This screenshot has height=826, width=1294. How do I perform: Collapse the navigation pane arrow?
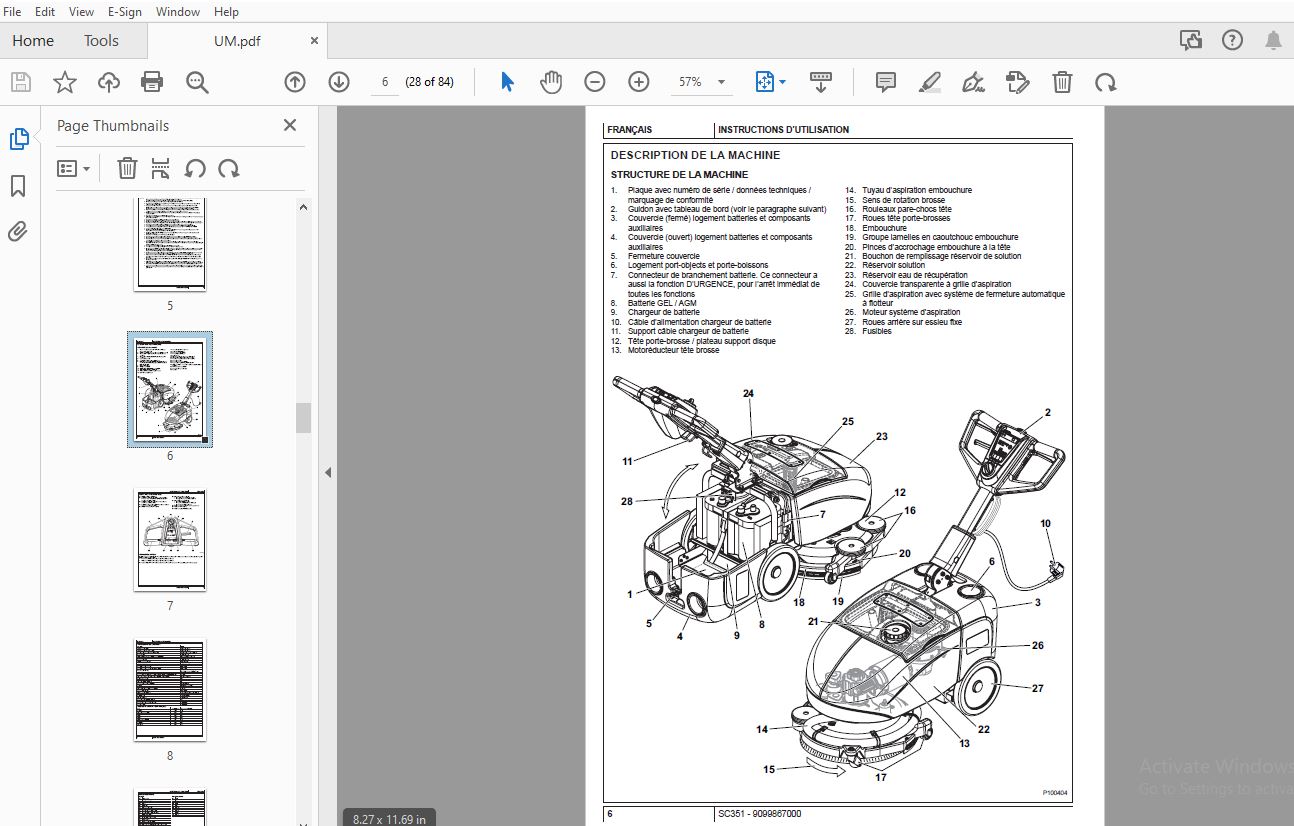tap(328, 473)
